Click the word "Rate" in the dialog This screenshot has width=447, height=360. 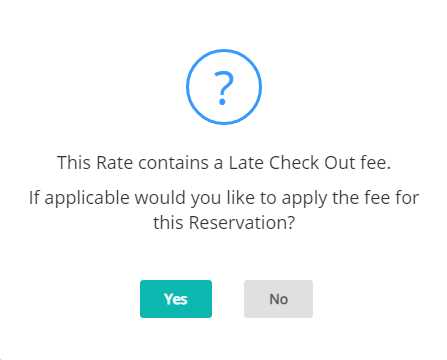pyautogui.click(x=114, y=163)
